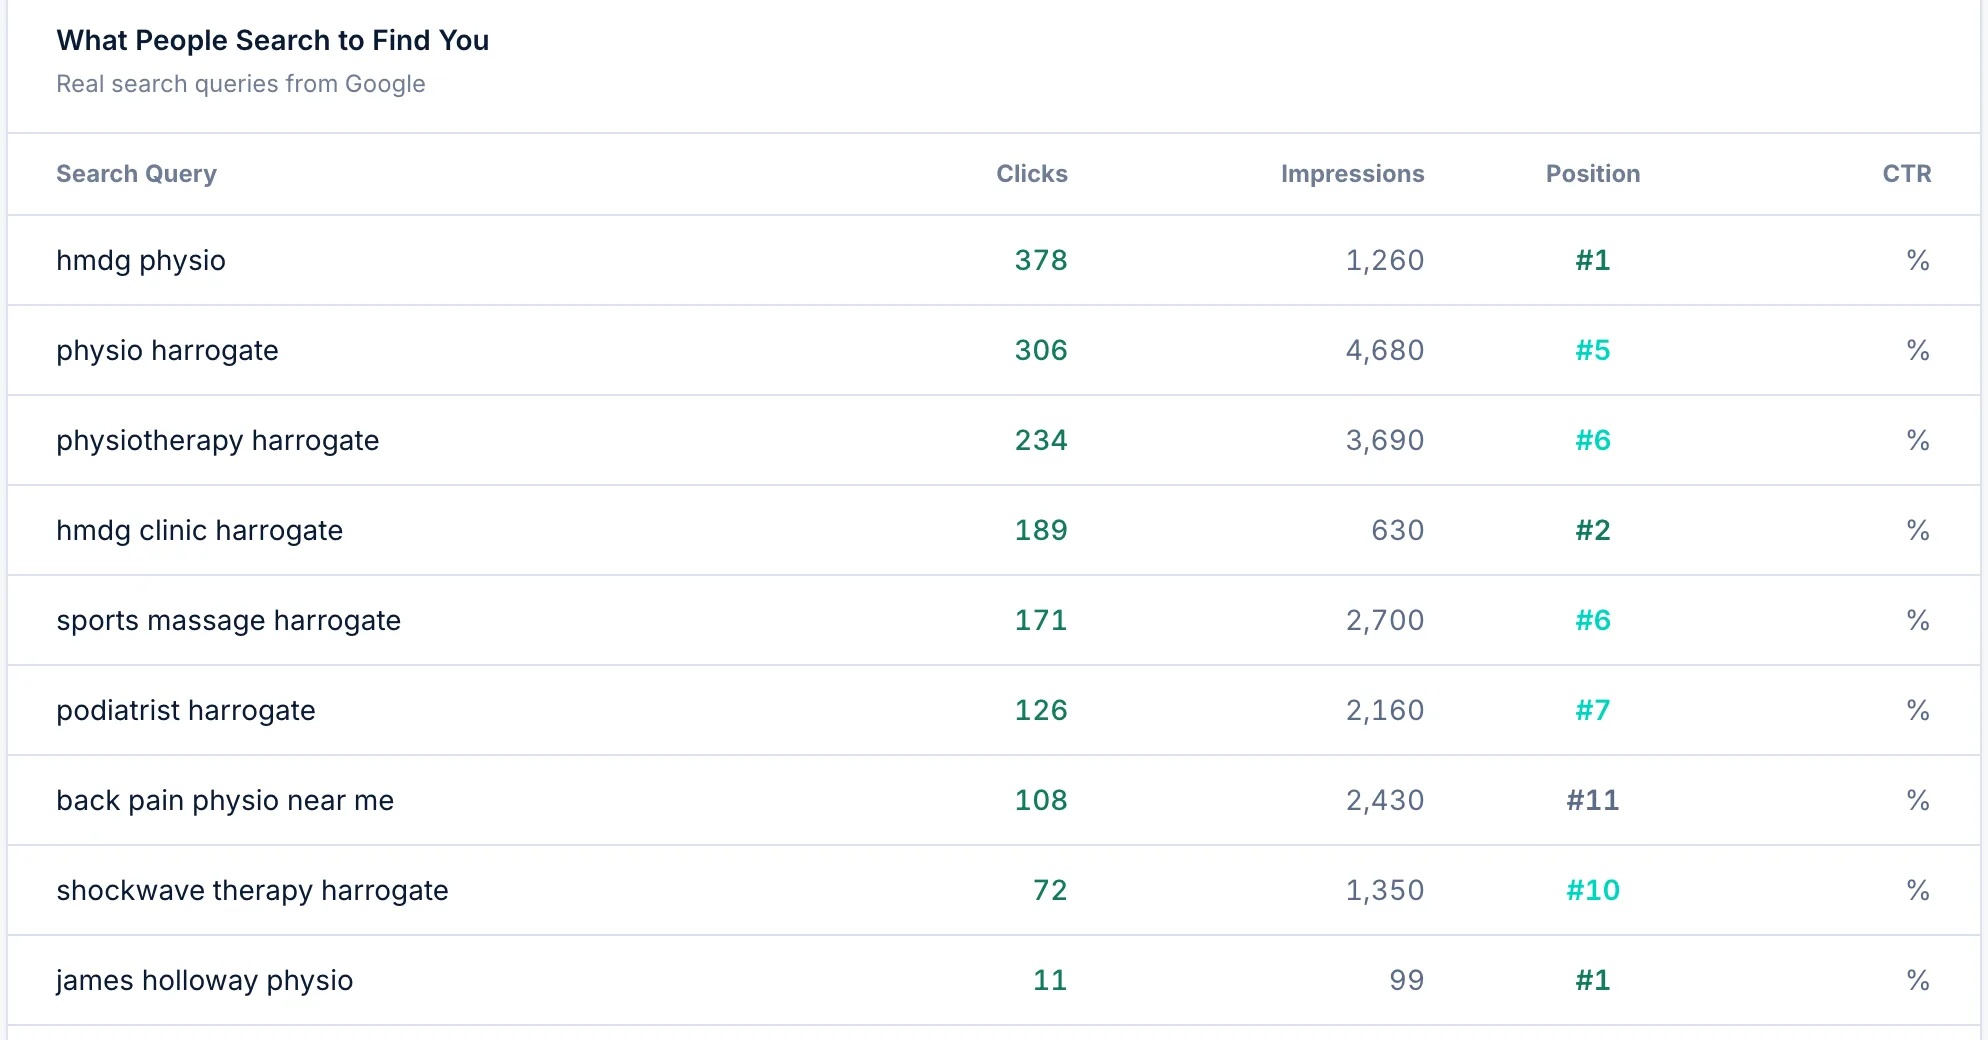This screenshot has width=1988, height=1040.
Task: Select 'hmdg clinic harrogate' row
Action: point(994,530)
